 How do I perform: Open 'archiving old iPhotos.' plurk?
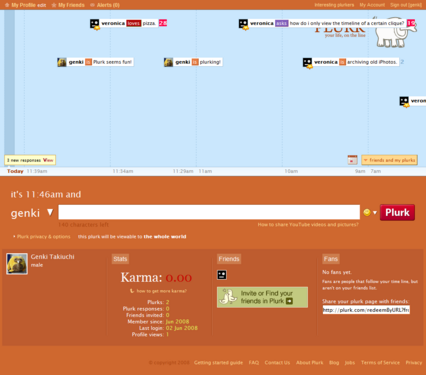[372, 62]
